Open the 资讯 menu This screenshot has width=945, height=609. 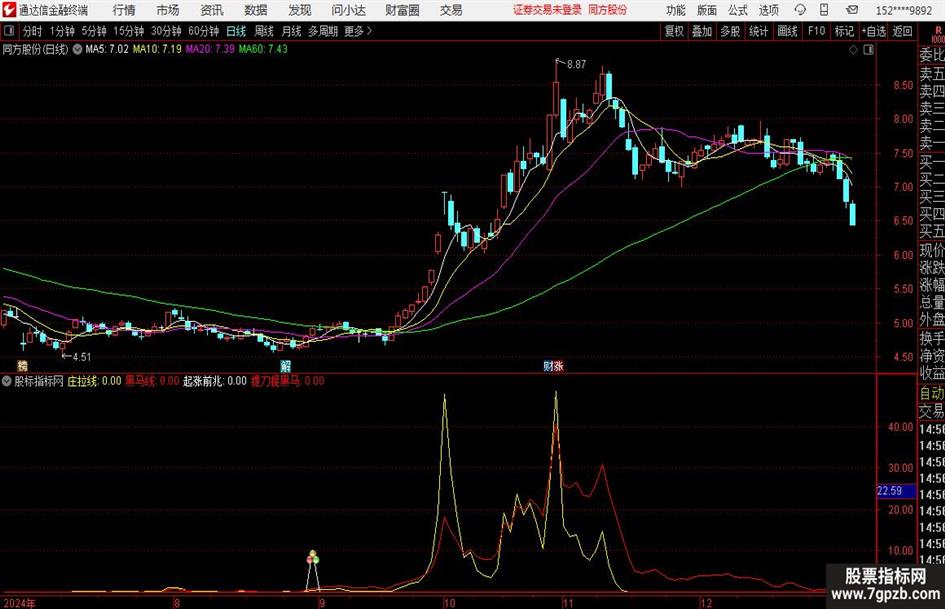point(212,10)
